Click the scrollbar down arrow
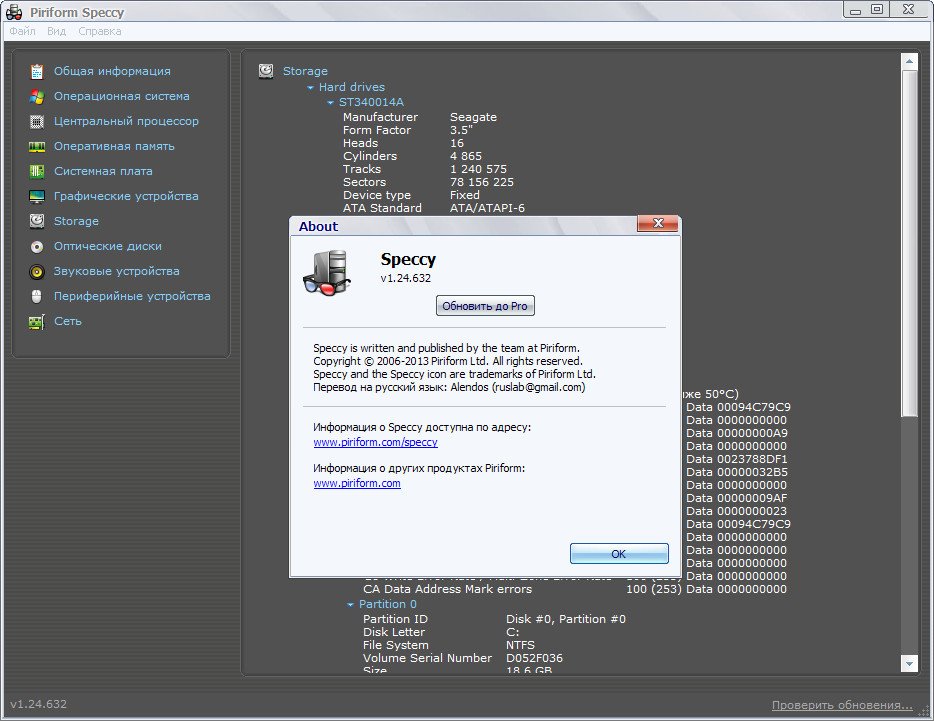The width and height of the screenshot is (934, 721). (x=909, y=663)
